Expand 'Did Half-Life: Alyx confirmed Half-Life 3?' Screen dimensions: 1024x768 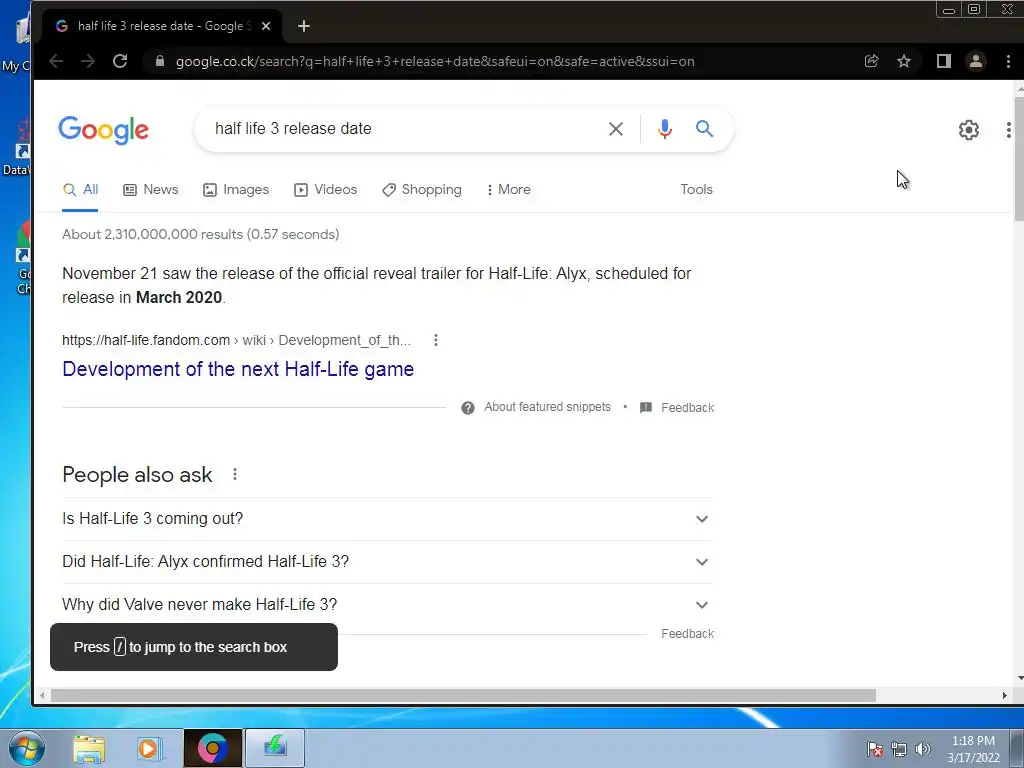coord(387,562)
